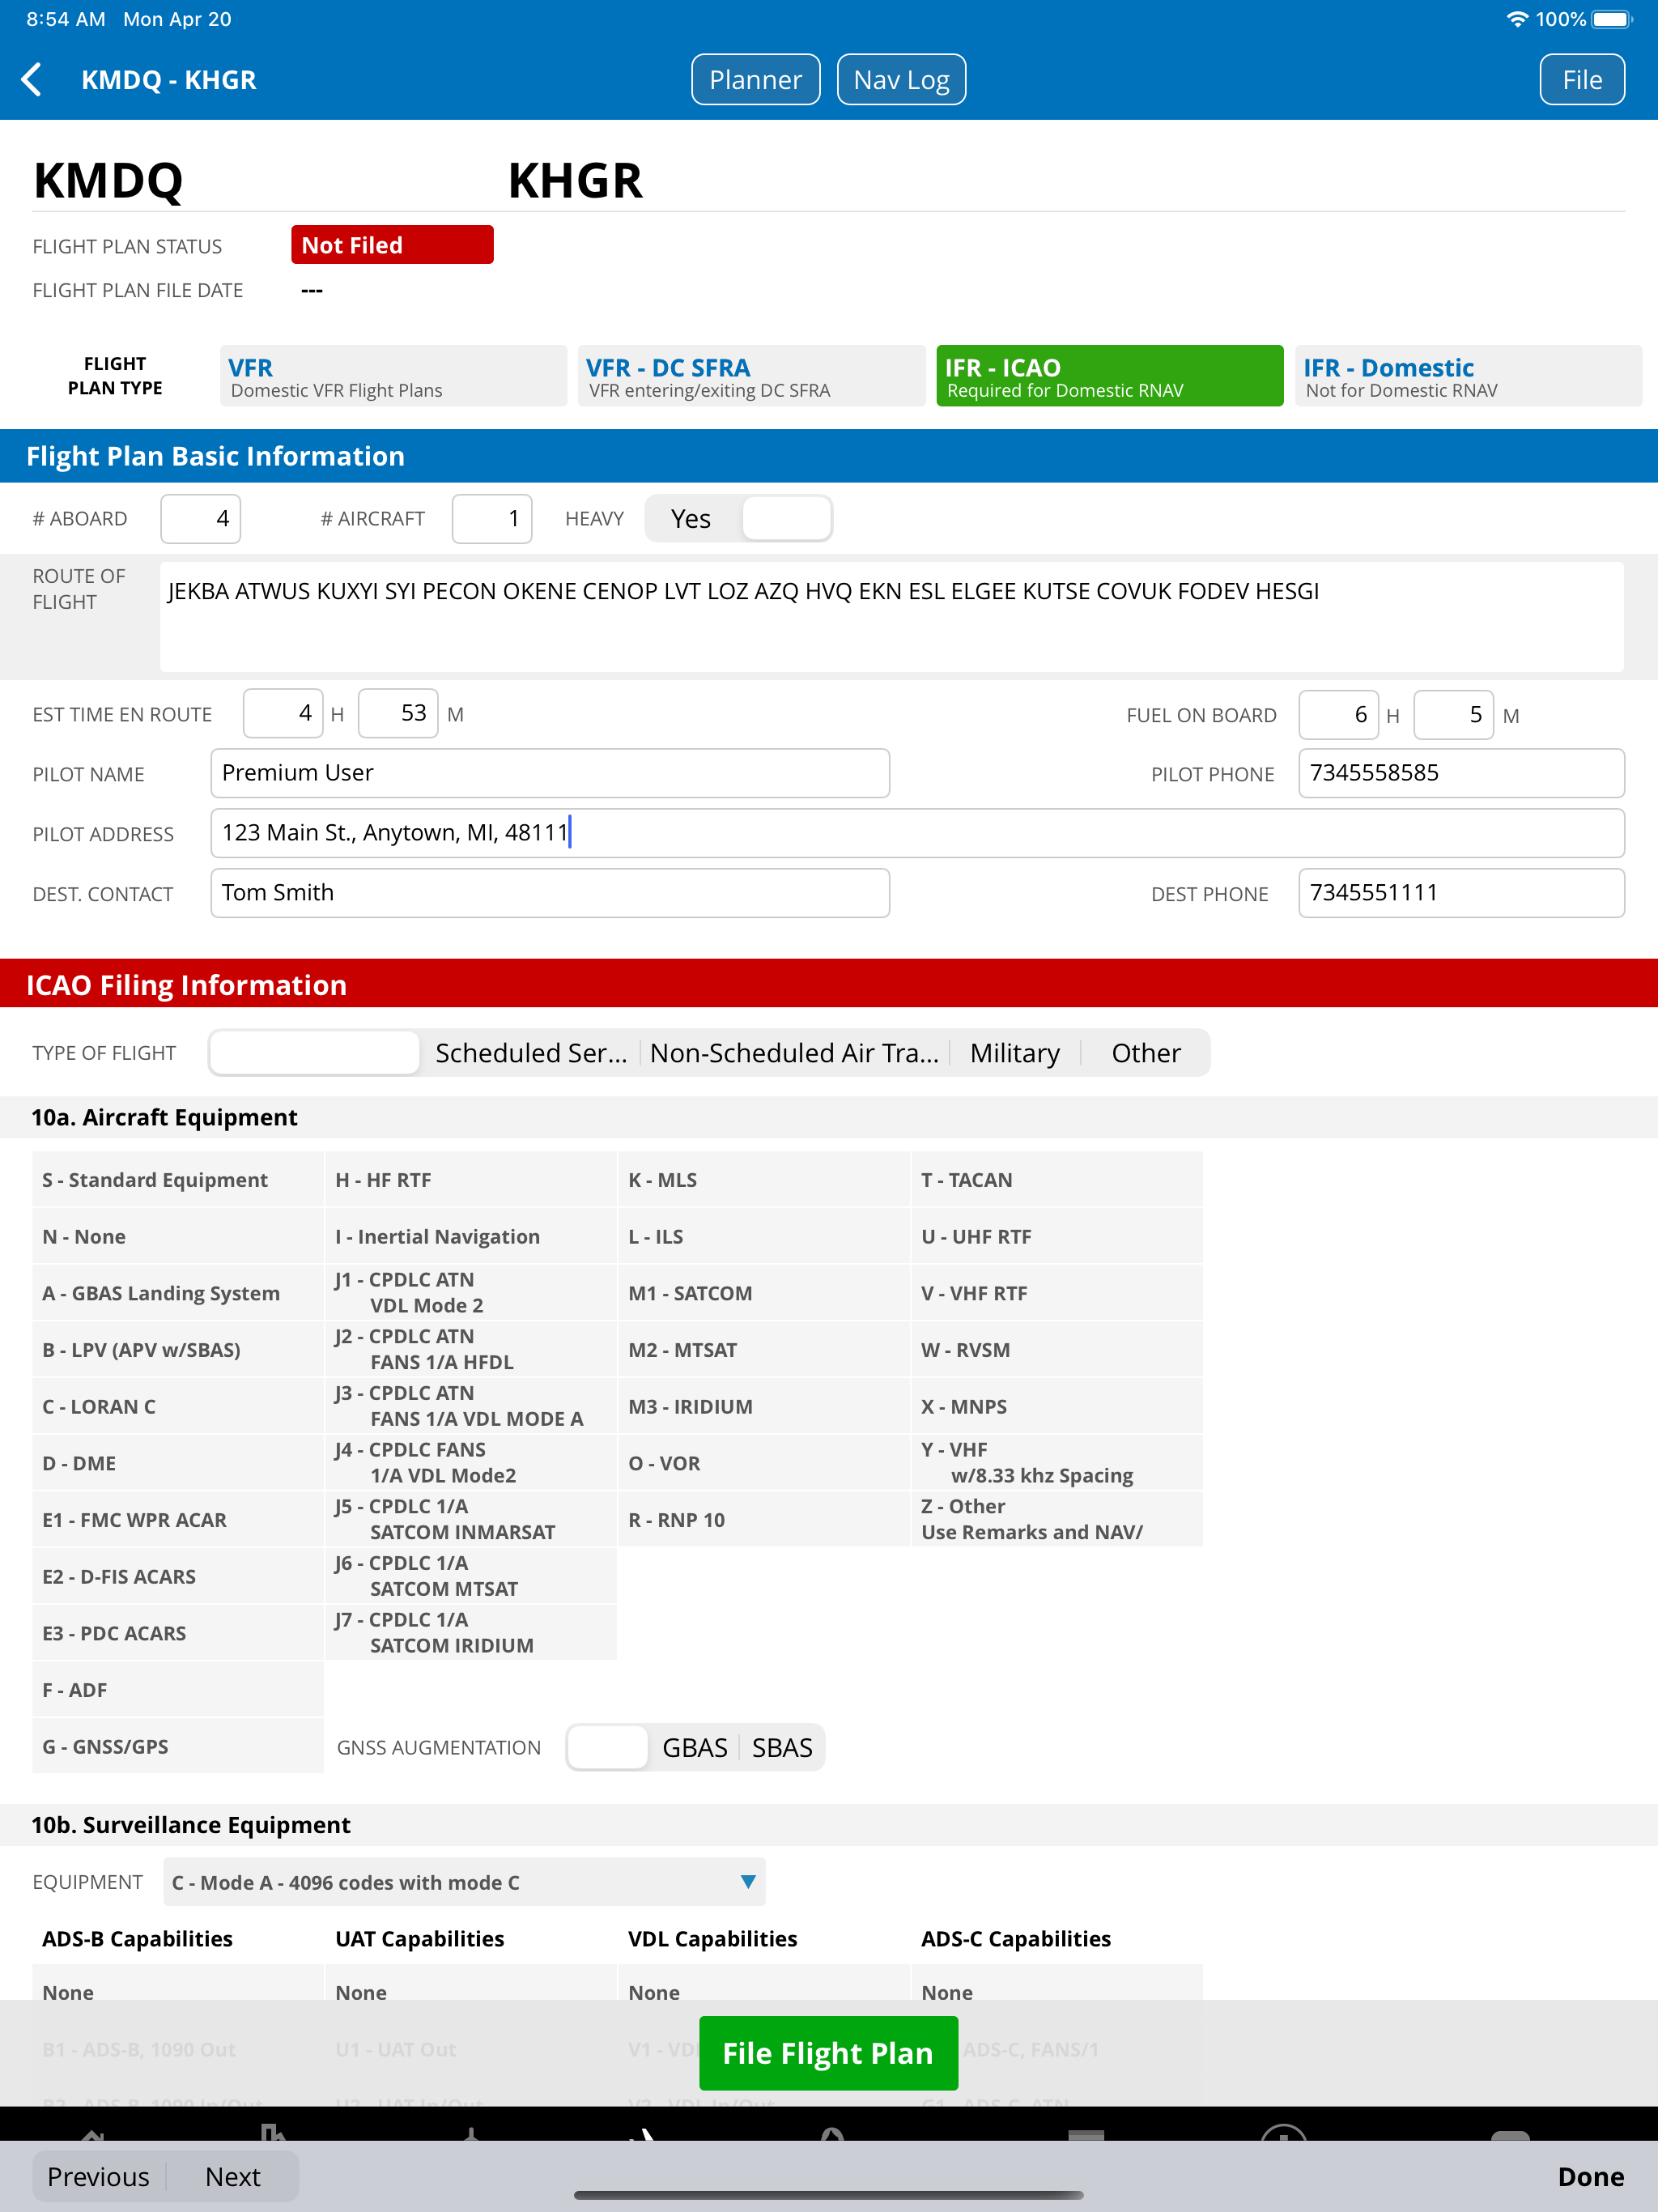The height and width of the screenshot is (2212, 1658).
Task: Tap the green File Flight Plan button
Action: (x=828, y=2053)
